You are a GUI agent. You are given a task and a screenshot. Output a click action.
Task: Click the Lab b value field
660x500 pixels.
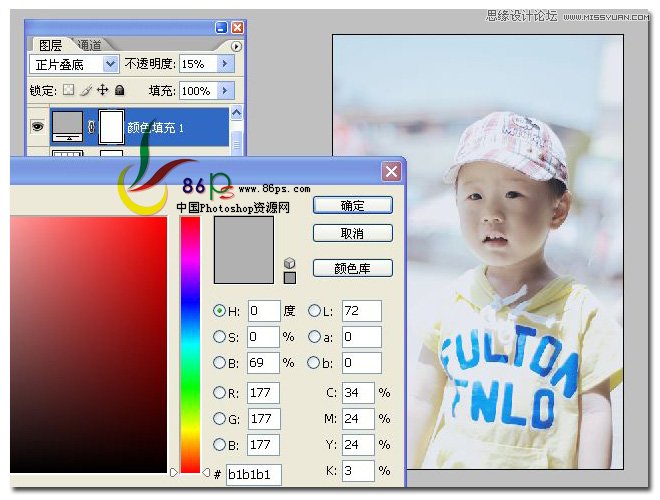pos(362,363)
